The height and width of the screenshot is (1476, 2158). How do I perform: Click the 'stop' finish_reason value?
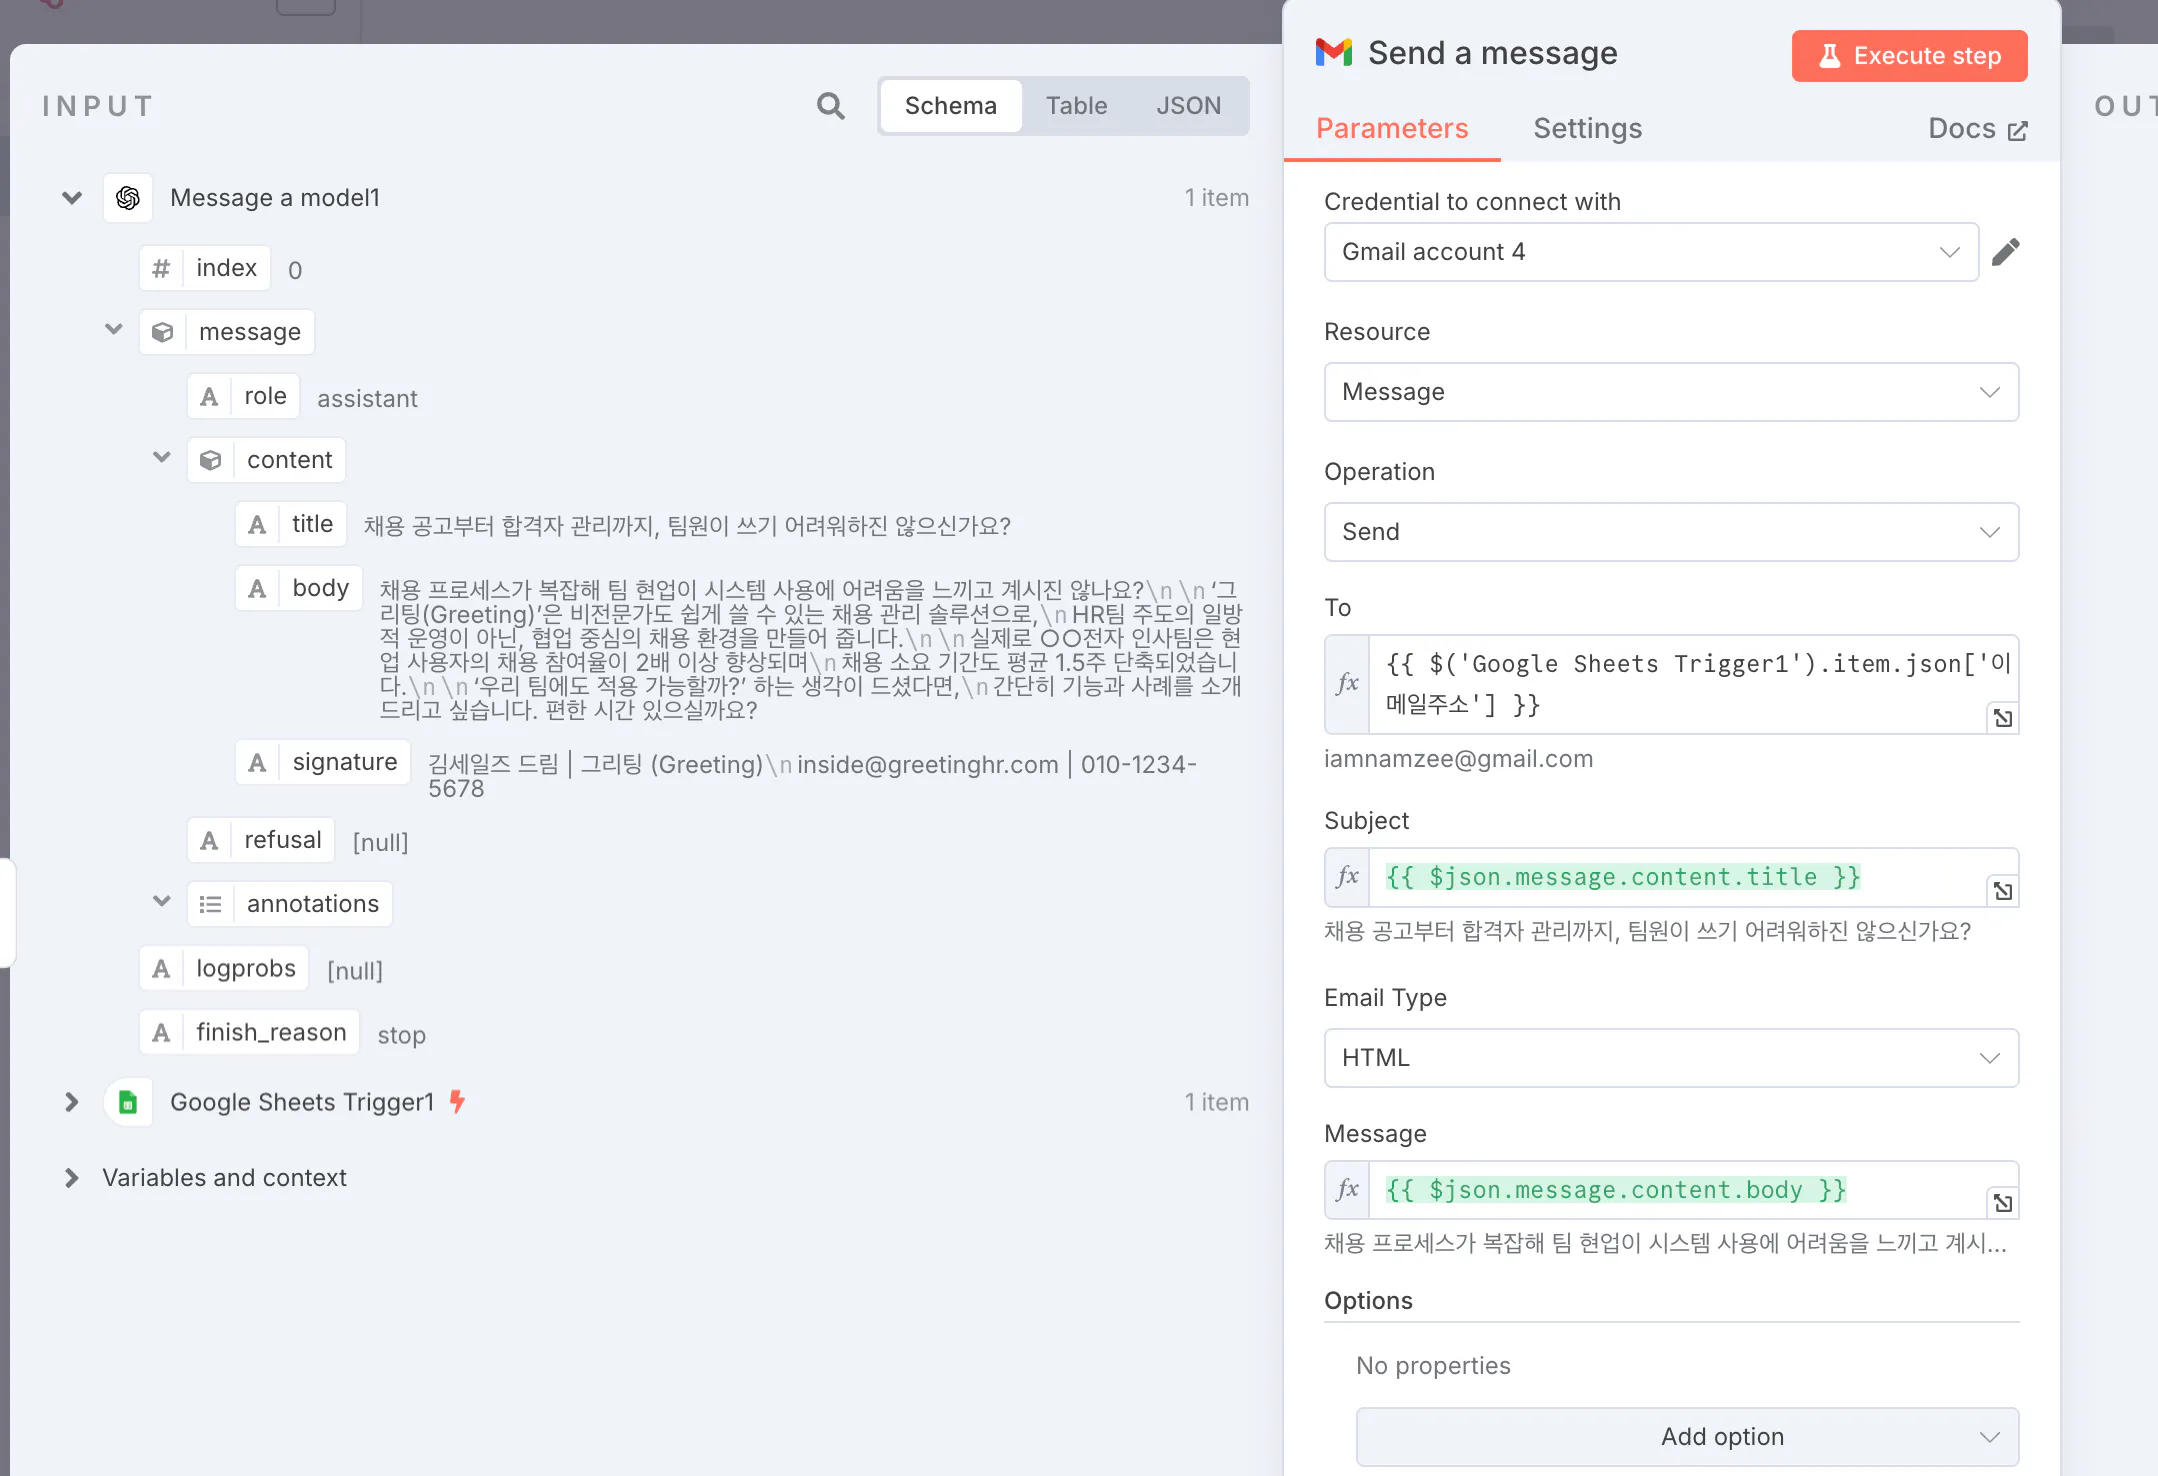click(x=401, y=1035)
